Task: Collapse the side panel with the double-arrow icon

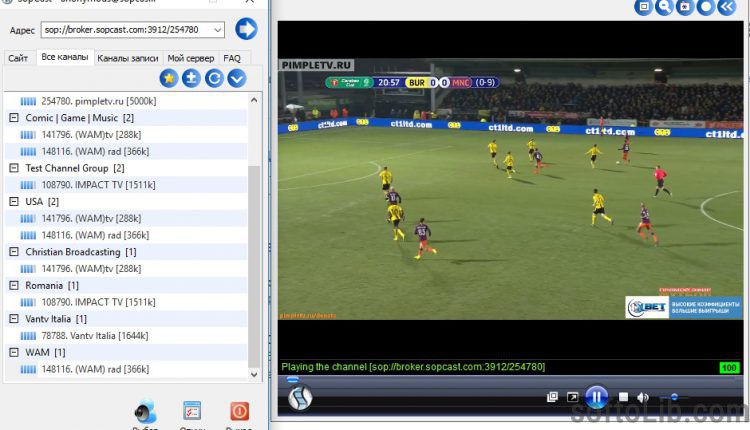Action: [x=727, y=7]
